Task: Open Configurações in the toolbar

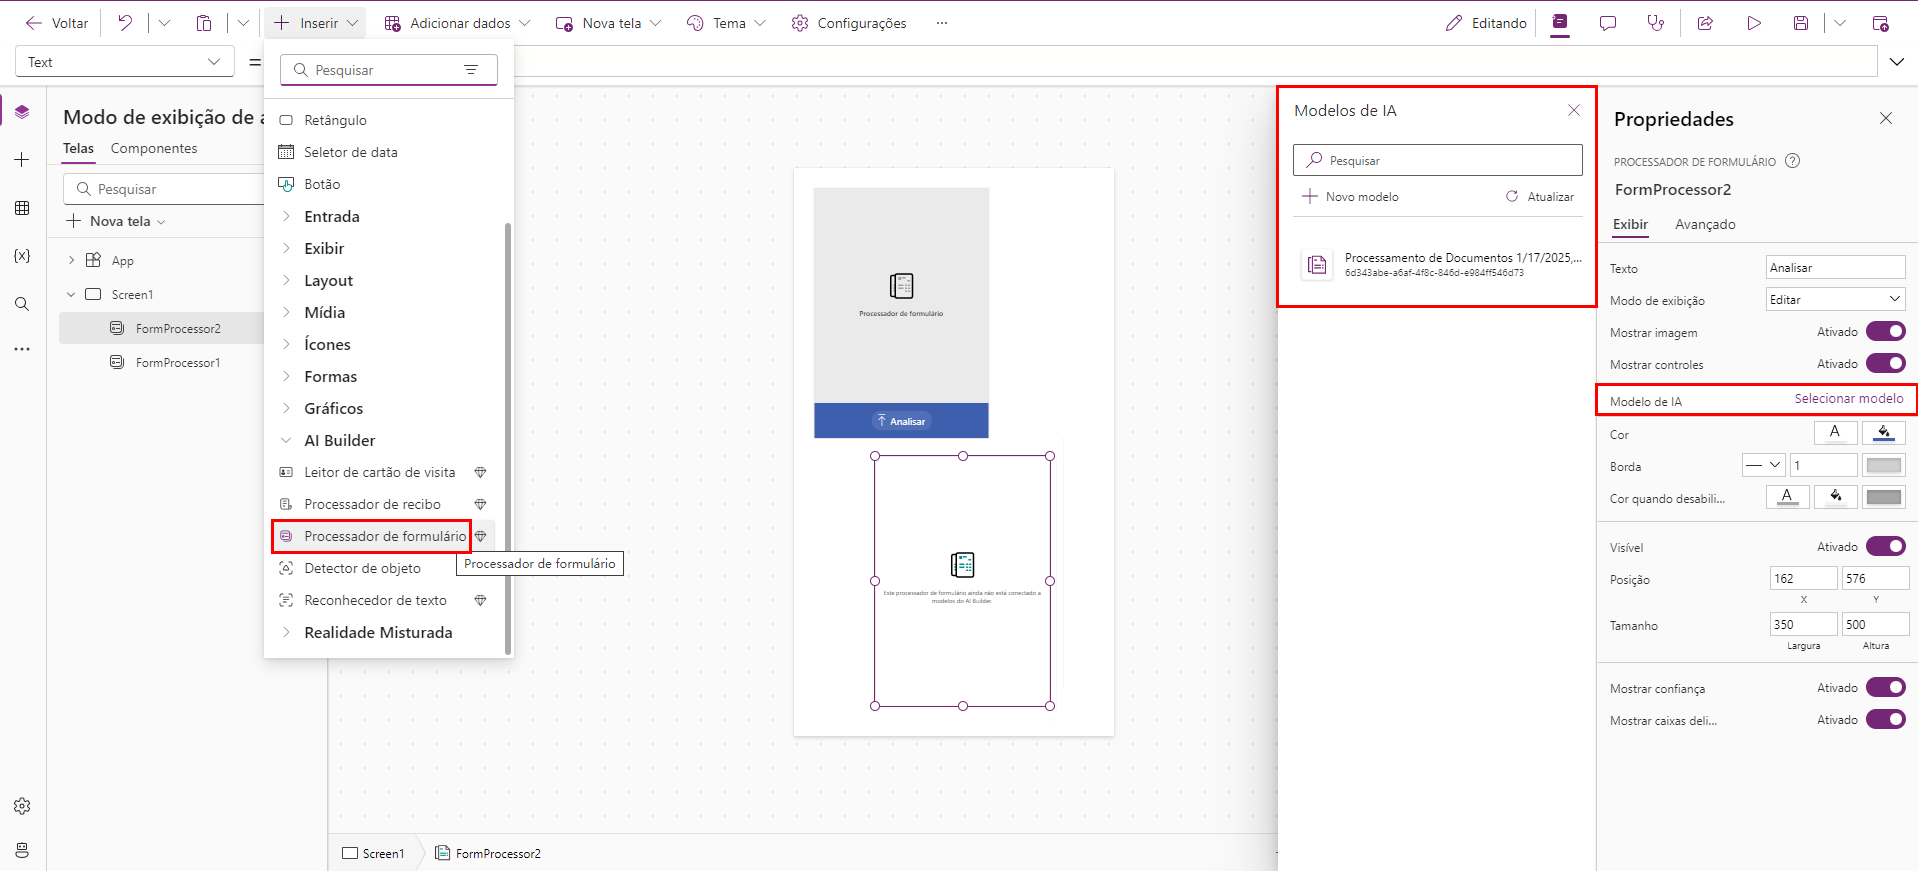Action: (849, 23)
